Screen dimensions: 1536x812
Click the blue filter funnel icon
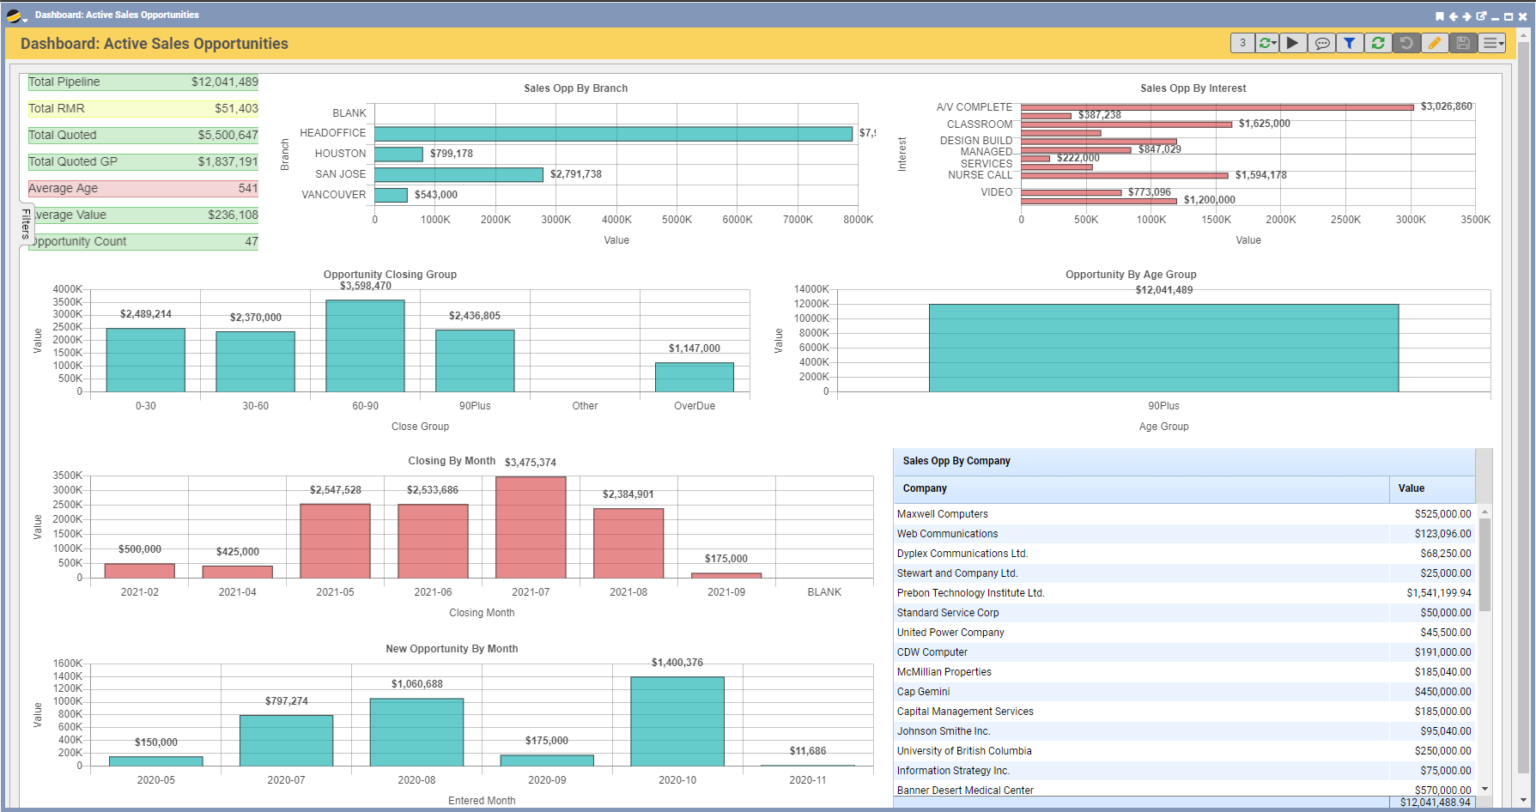pos(1349,43)
